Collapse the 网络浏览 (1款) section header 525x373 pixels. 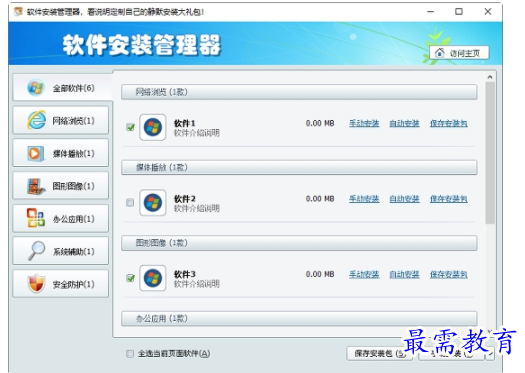299,92
